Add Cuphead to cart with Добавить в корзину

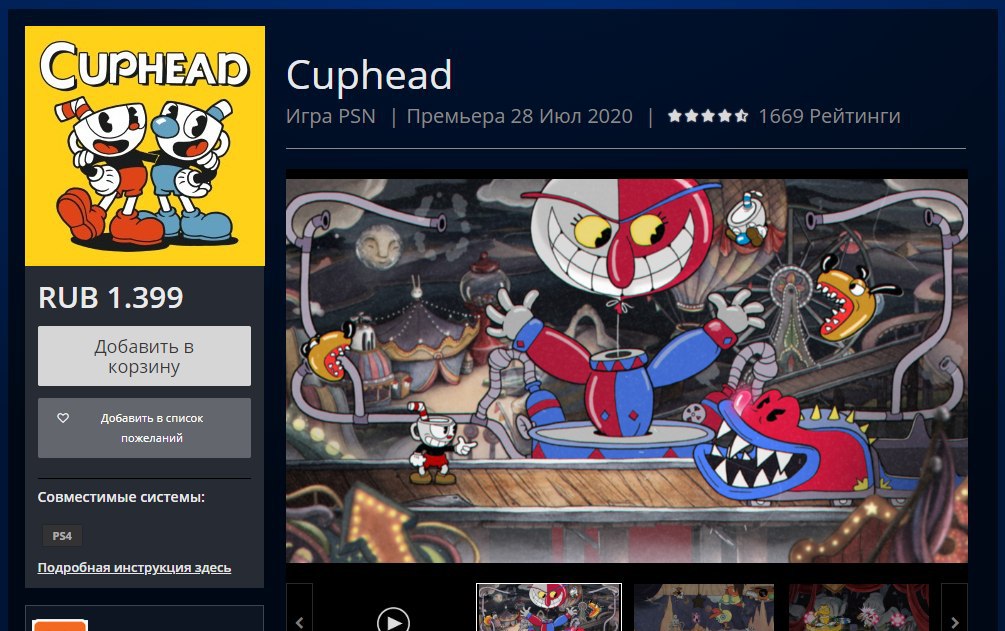(144, 356)
